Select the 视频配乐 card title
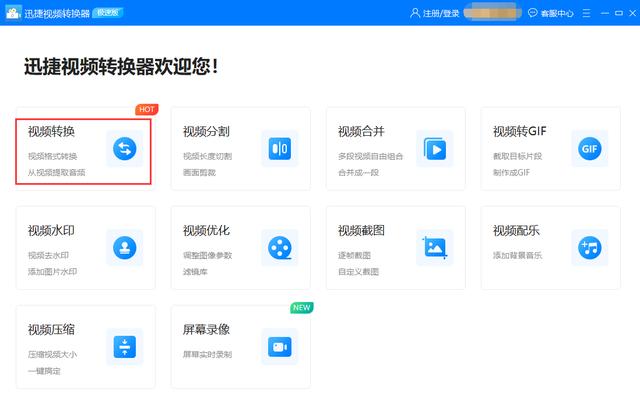640x418 pixels. click(x=516, y=231)
